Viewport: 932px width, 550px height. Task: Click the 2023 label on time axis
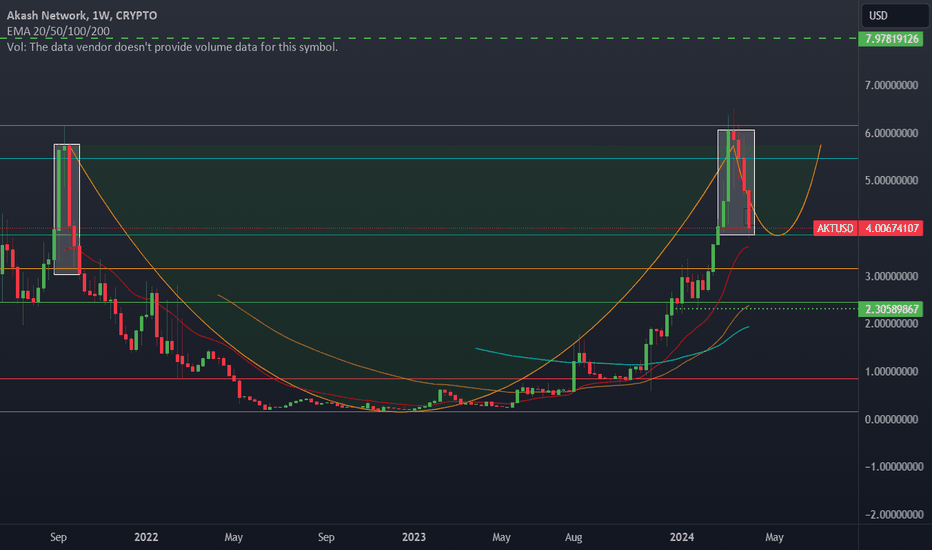pyautogui.click(x=414, y=537)
